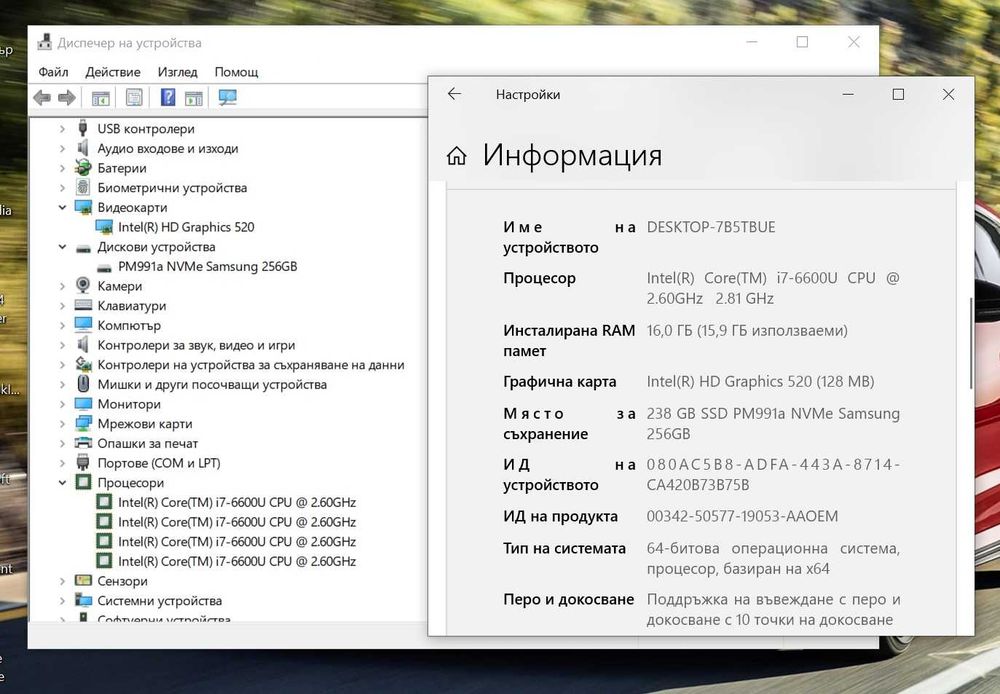
Task: Click the action pane toolbar icon beside Help
Action: [193, 98]
